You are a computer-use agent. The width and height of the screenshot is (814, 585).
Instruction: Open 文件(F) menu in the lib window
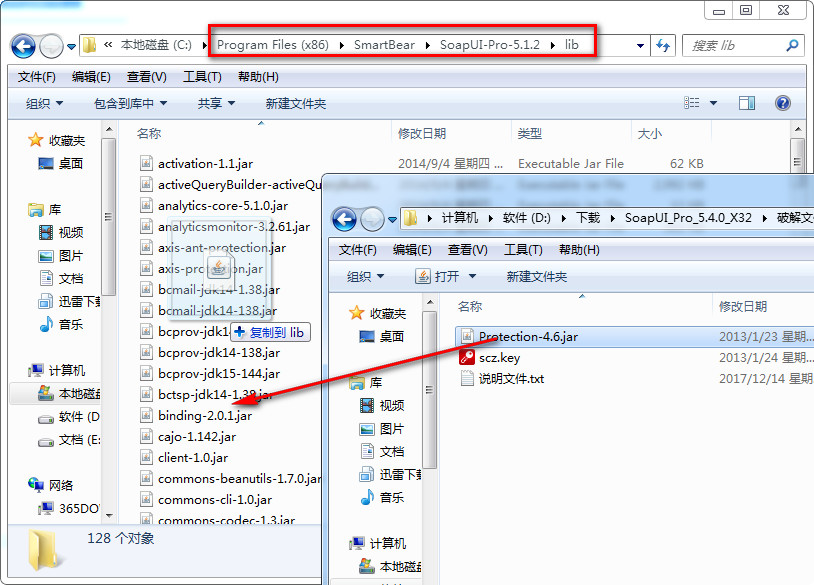click(37, 77)
